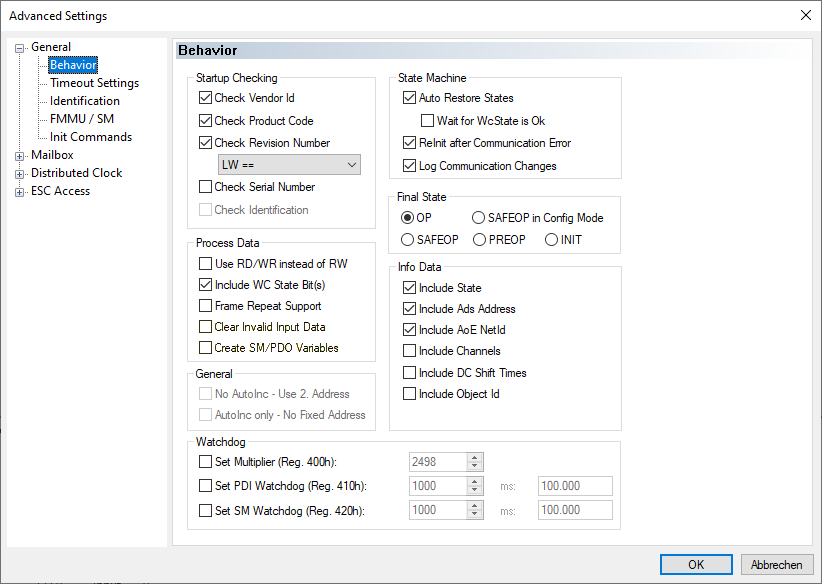This screenshot has width=822, height=584.
Task: Tick the Clear Invalid Input Data checkbox
Action: (206, 327)
